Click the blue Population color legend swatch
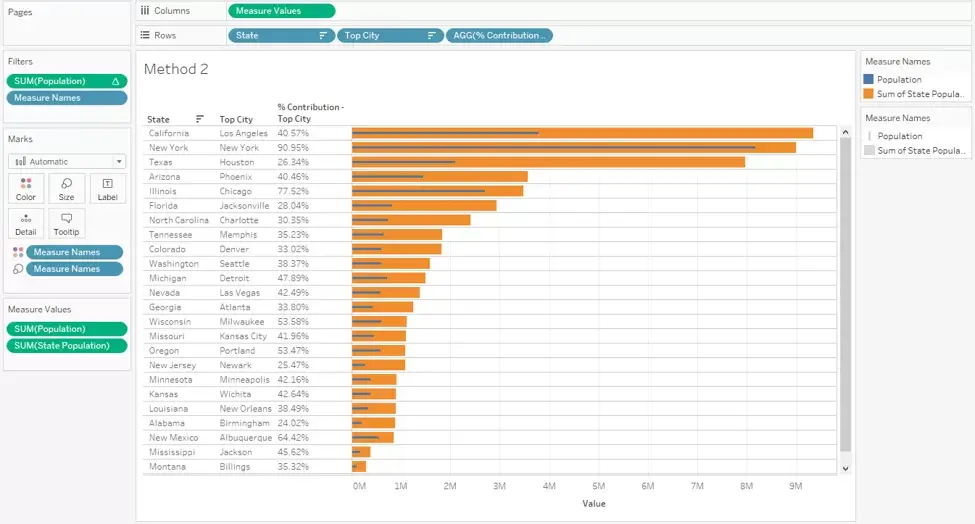This screenshot has width=975, height=524. coord(869,79)
